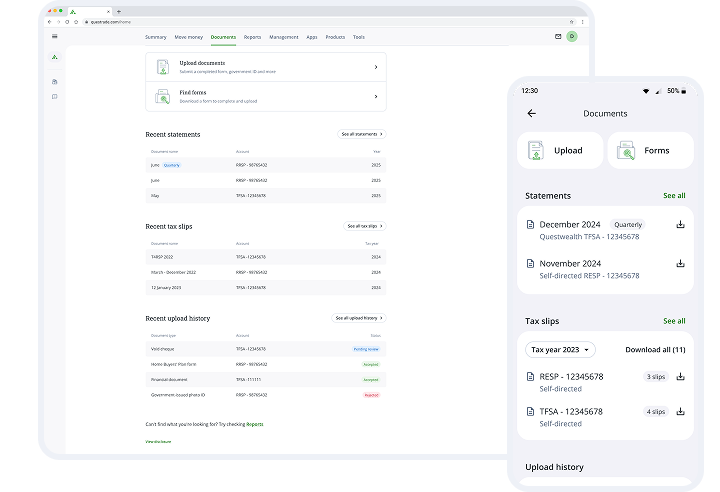The image size is (720, 492).
Task: Tap the document icon beside RESP - 12345678
Action: pos(530,376)
